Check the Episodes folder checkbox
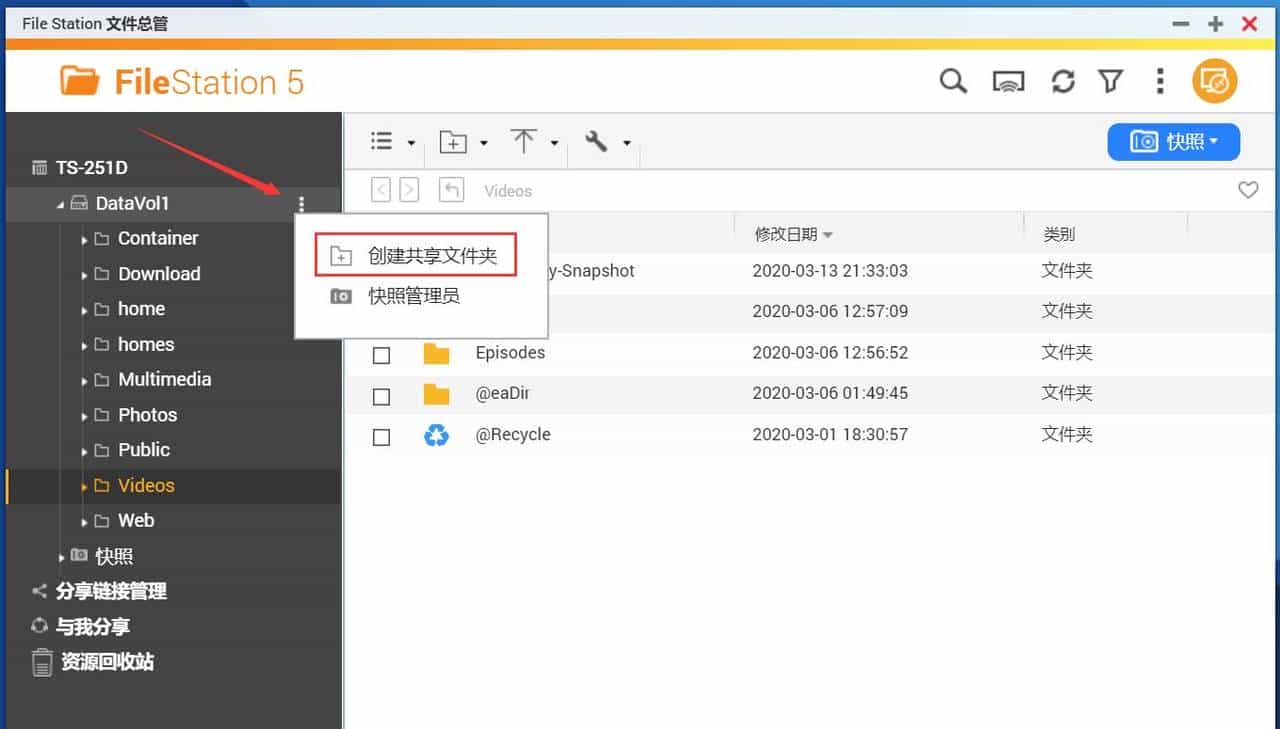Image resolution: width=1280 pixels, height=729 pixels. click(x=381, y=355)
